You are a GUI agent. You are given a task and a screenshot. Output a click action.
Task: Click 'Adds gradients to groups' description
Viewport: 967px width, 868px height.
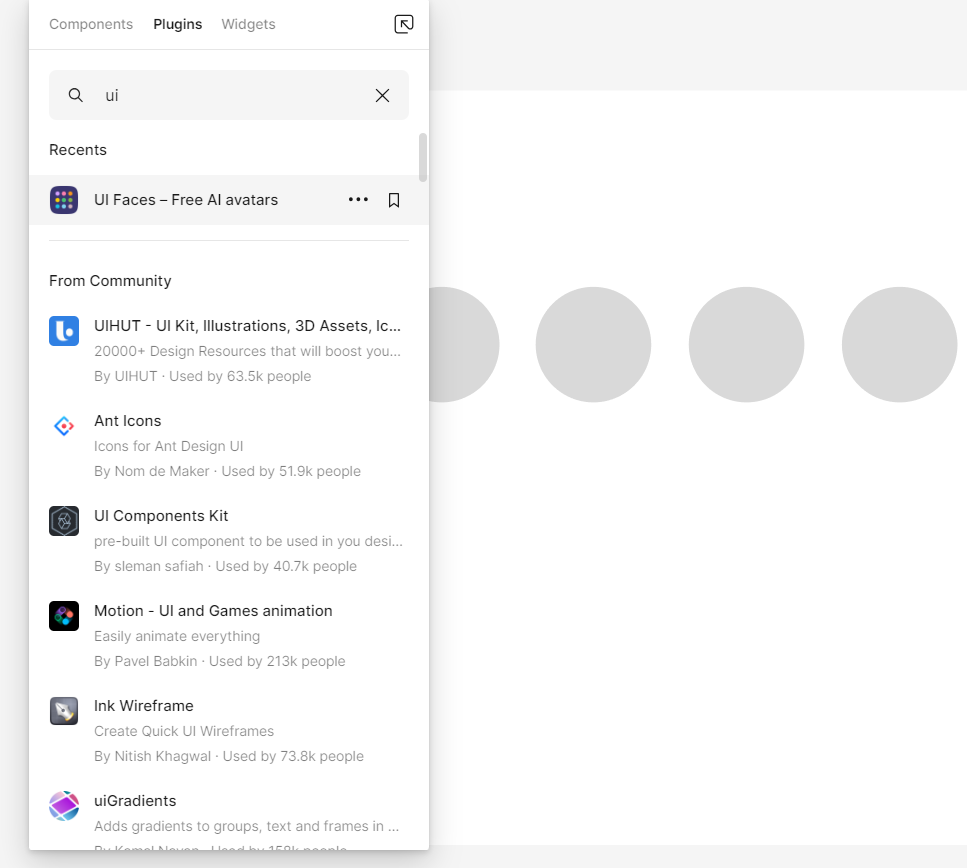point(246,826)
